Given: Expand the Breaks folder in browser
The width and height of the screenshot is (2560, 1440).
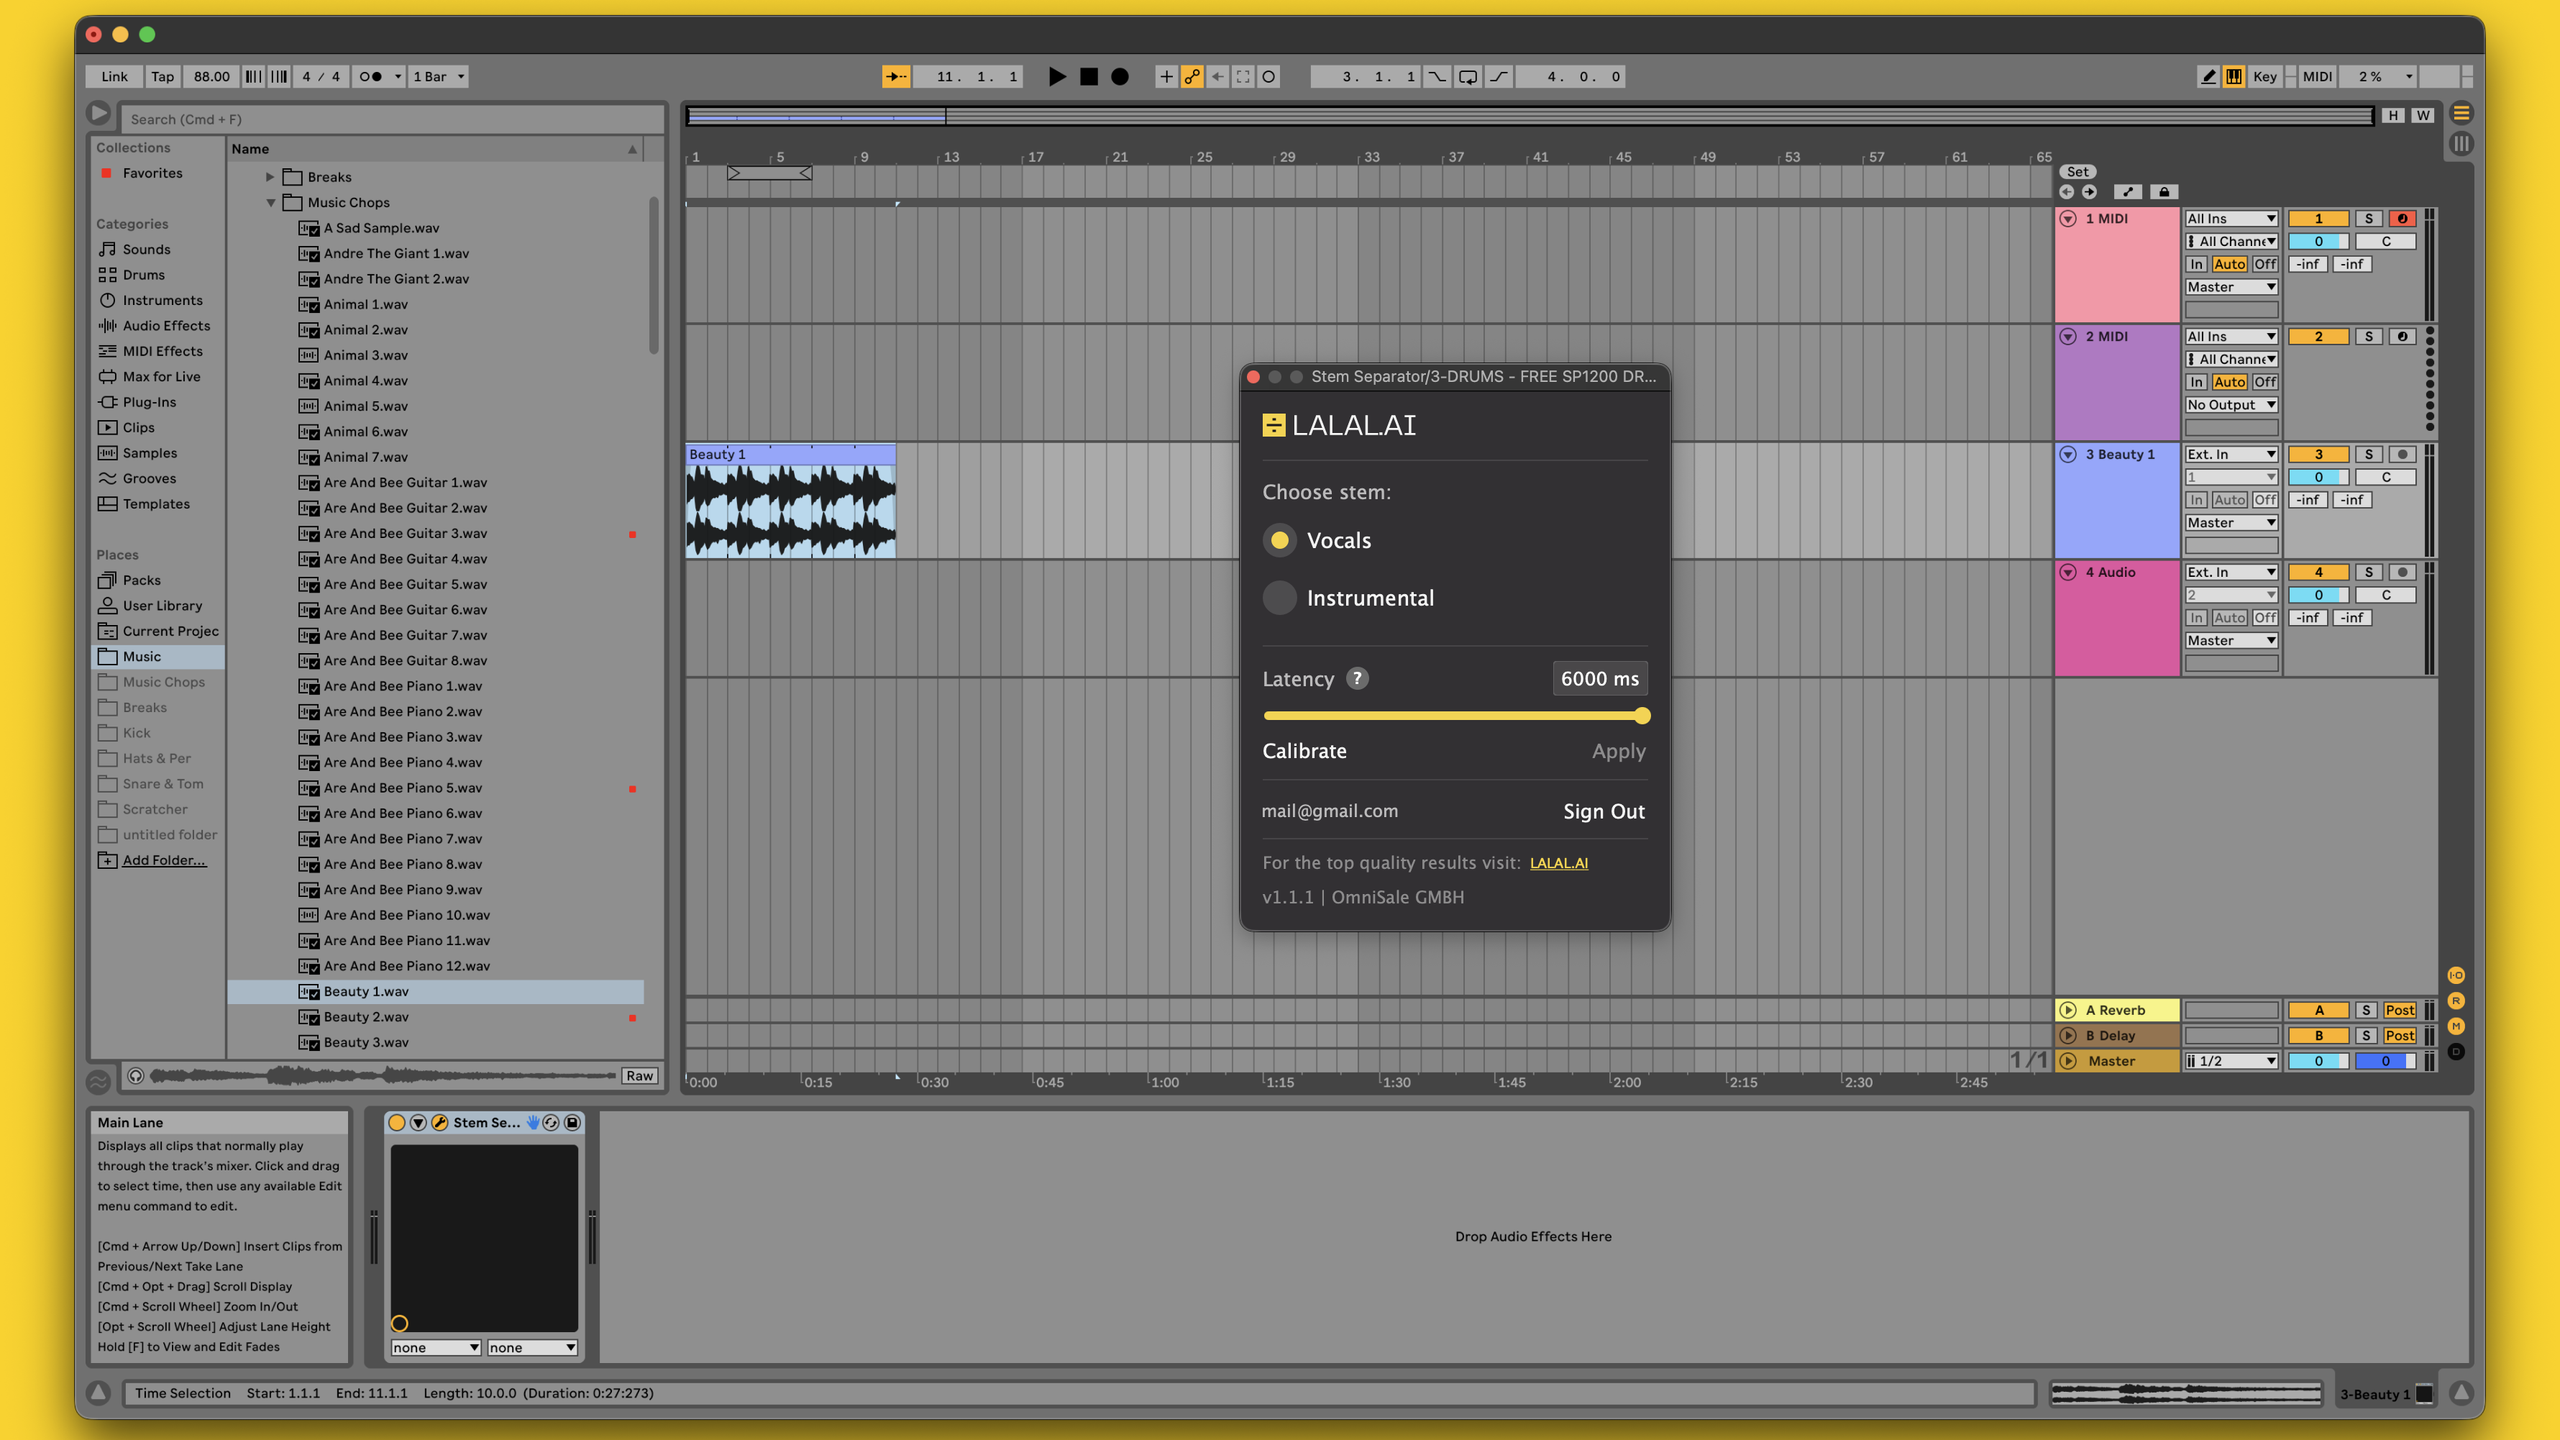Looking at the screenshot, I should click(270, 176).
